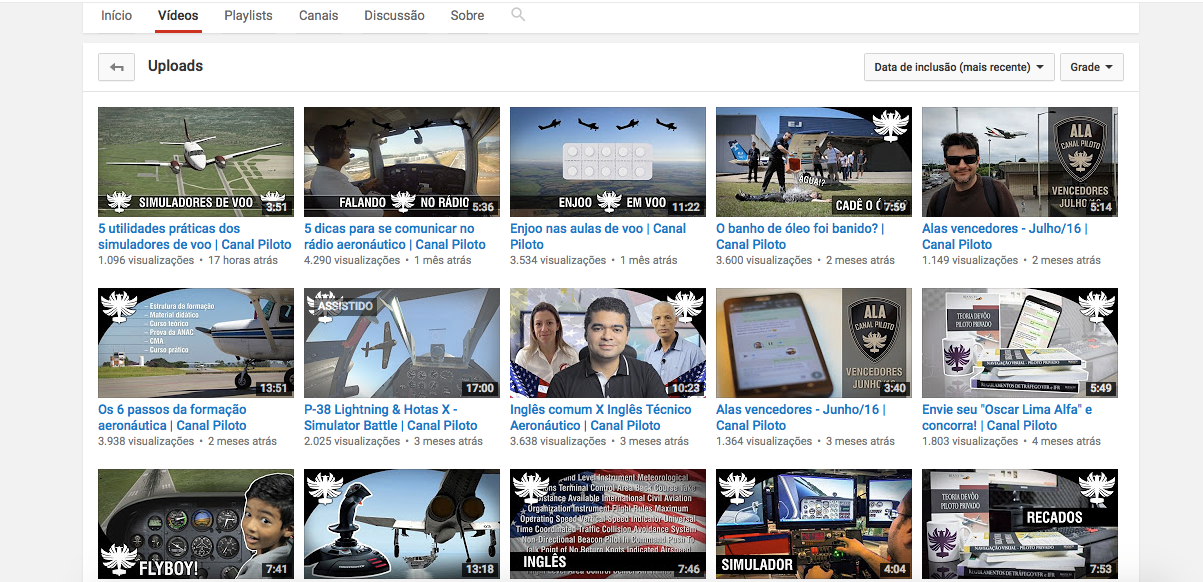Click '3.938 visualizações' view count text
Viewport: 1203px width, 582px height.
tap(146, 441)
